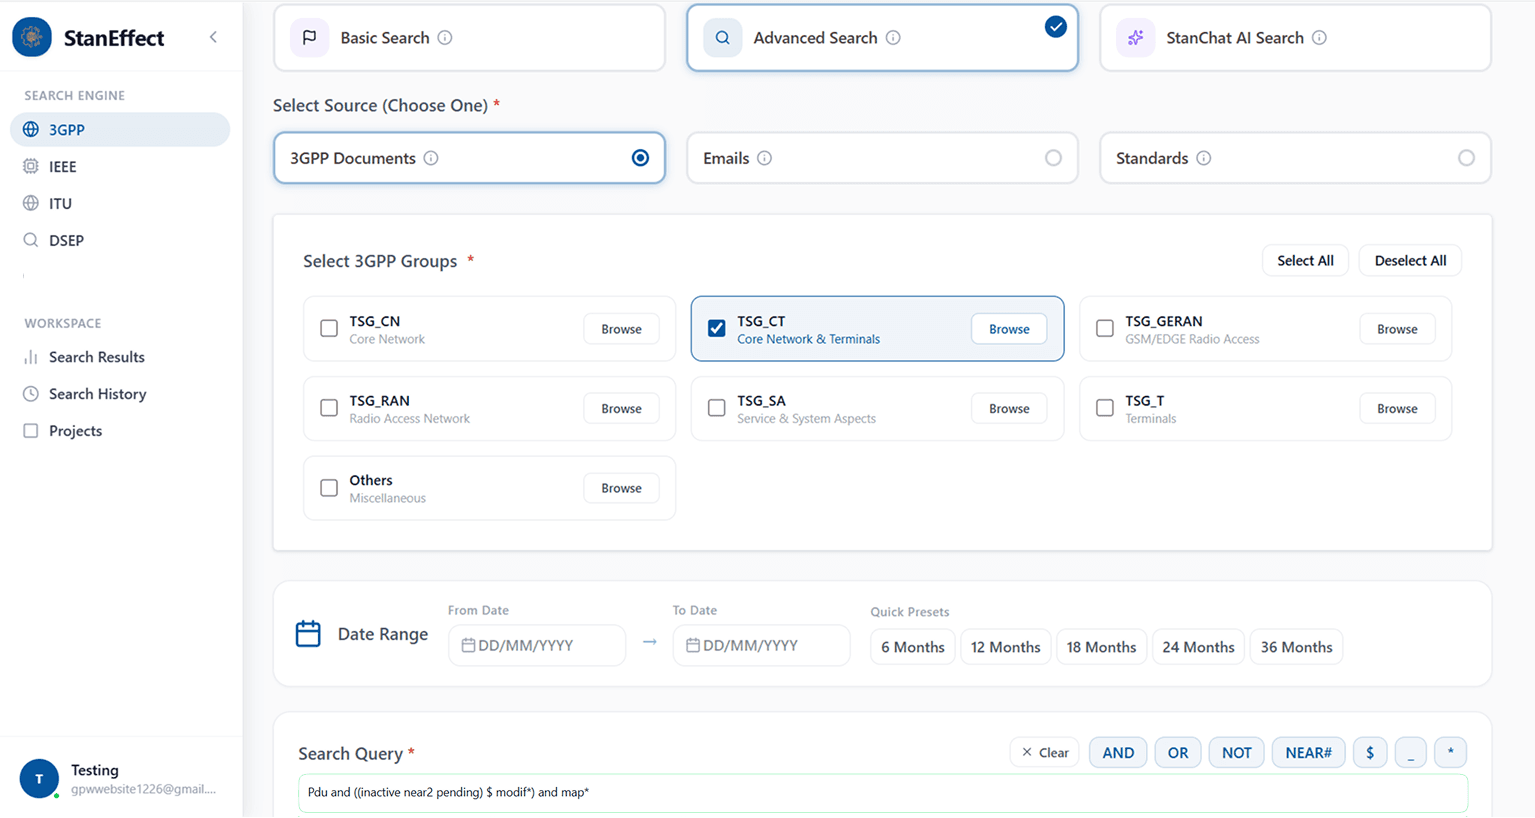This screenshot has width=1535, height=818.
Task: Click info icon next to StanChat AI Search
Action: (1319, 38)
